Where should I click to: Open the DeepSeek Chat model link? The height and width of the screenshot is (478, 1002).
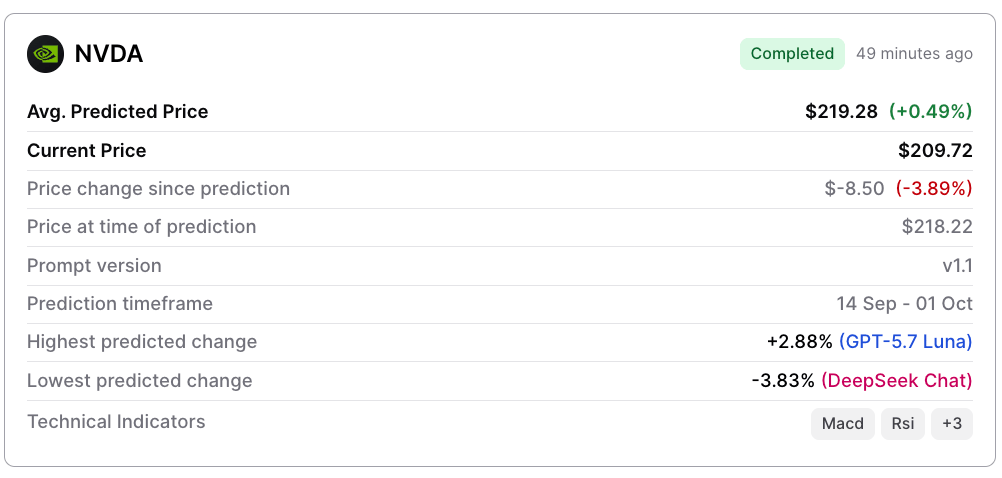[x=897, y=381]
